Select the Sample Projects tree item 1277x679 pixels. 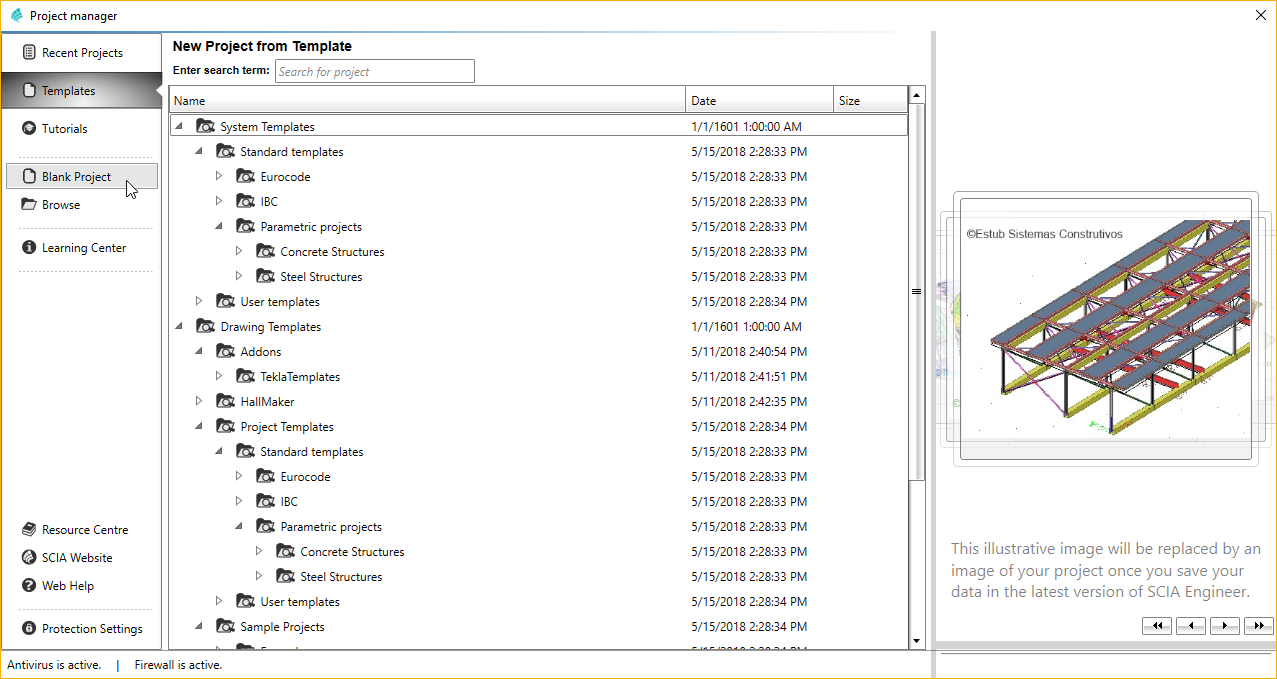[282, 627]
